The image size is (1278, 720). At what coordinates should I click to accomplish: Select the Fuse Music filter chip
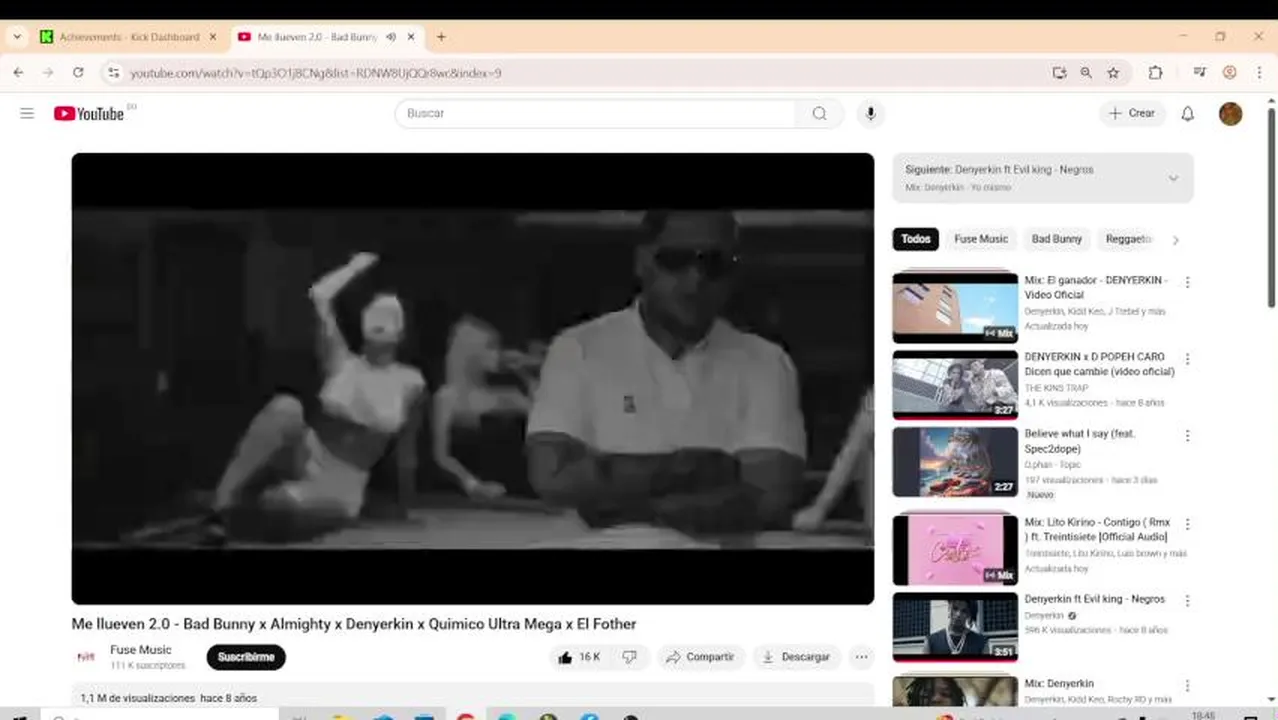(x=980, y=239)
